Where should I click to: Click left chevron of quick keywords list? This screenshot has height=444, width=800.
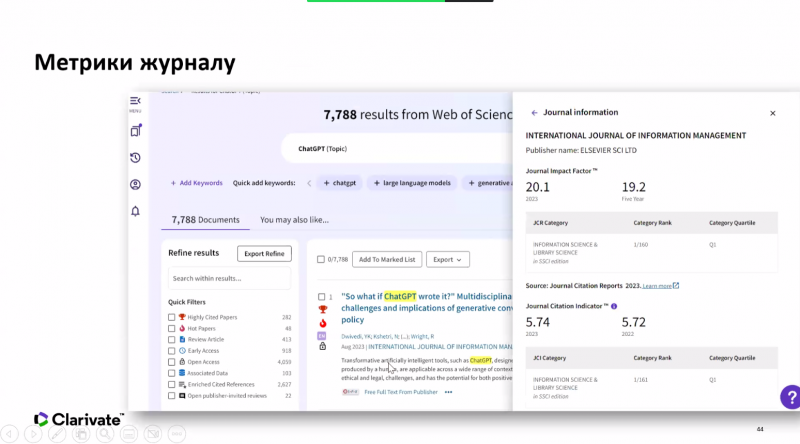tap(309, 183)
